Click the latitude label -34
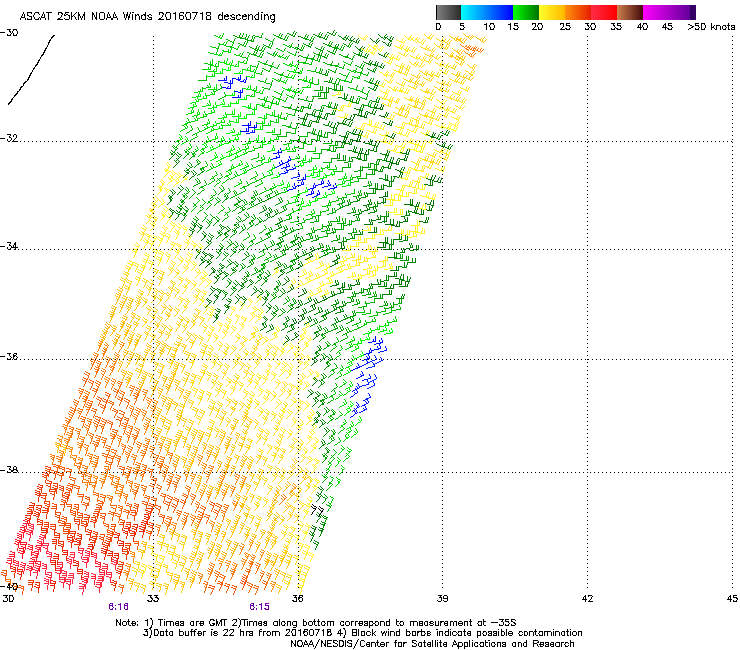740x650 pixels. click(x=10, y=246)
